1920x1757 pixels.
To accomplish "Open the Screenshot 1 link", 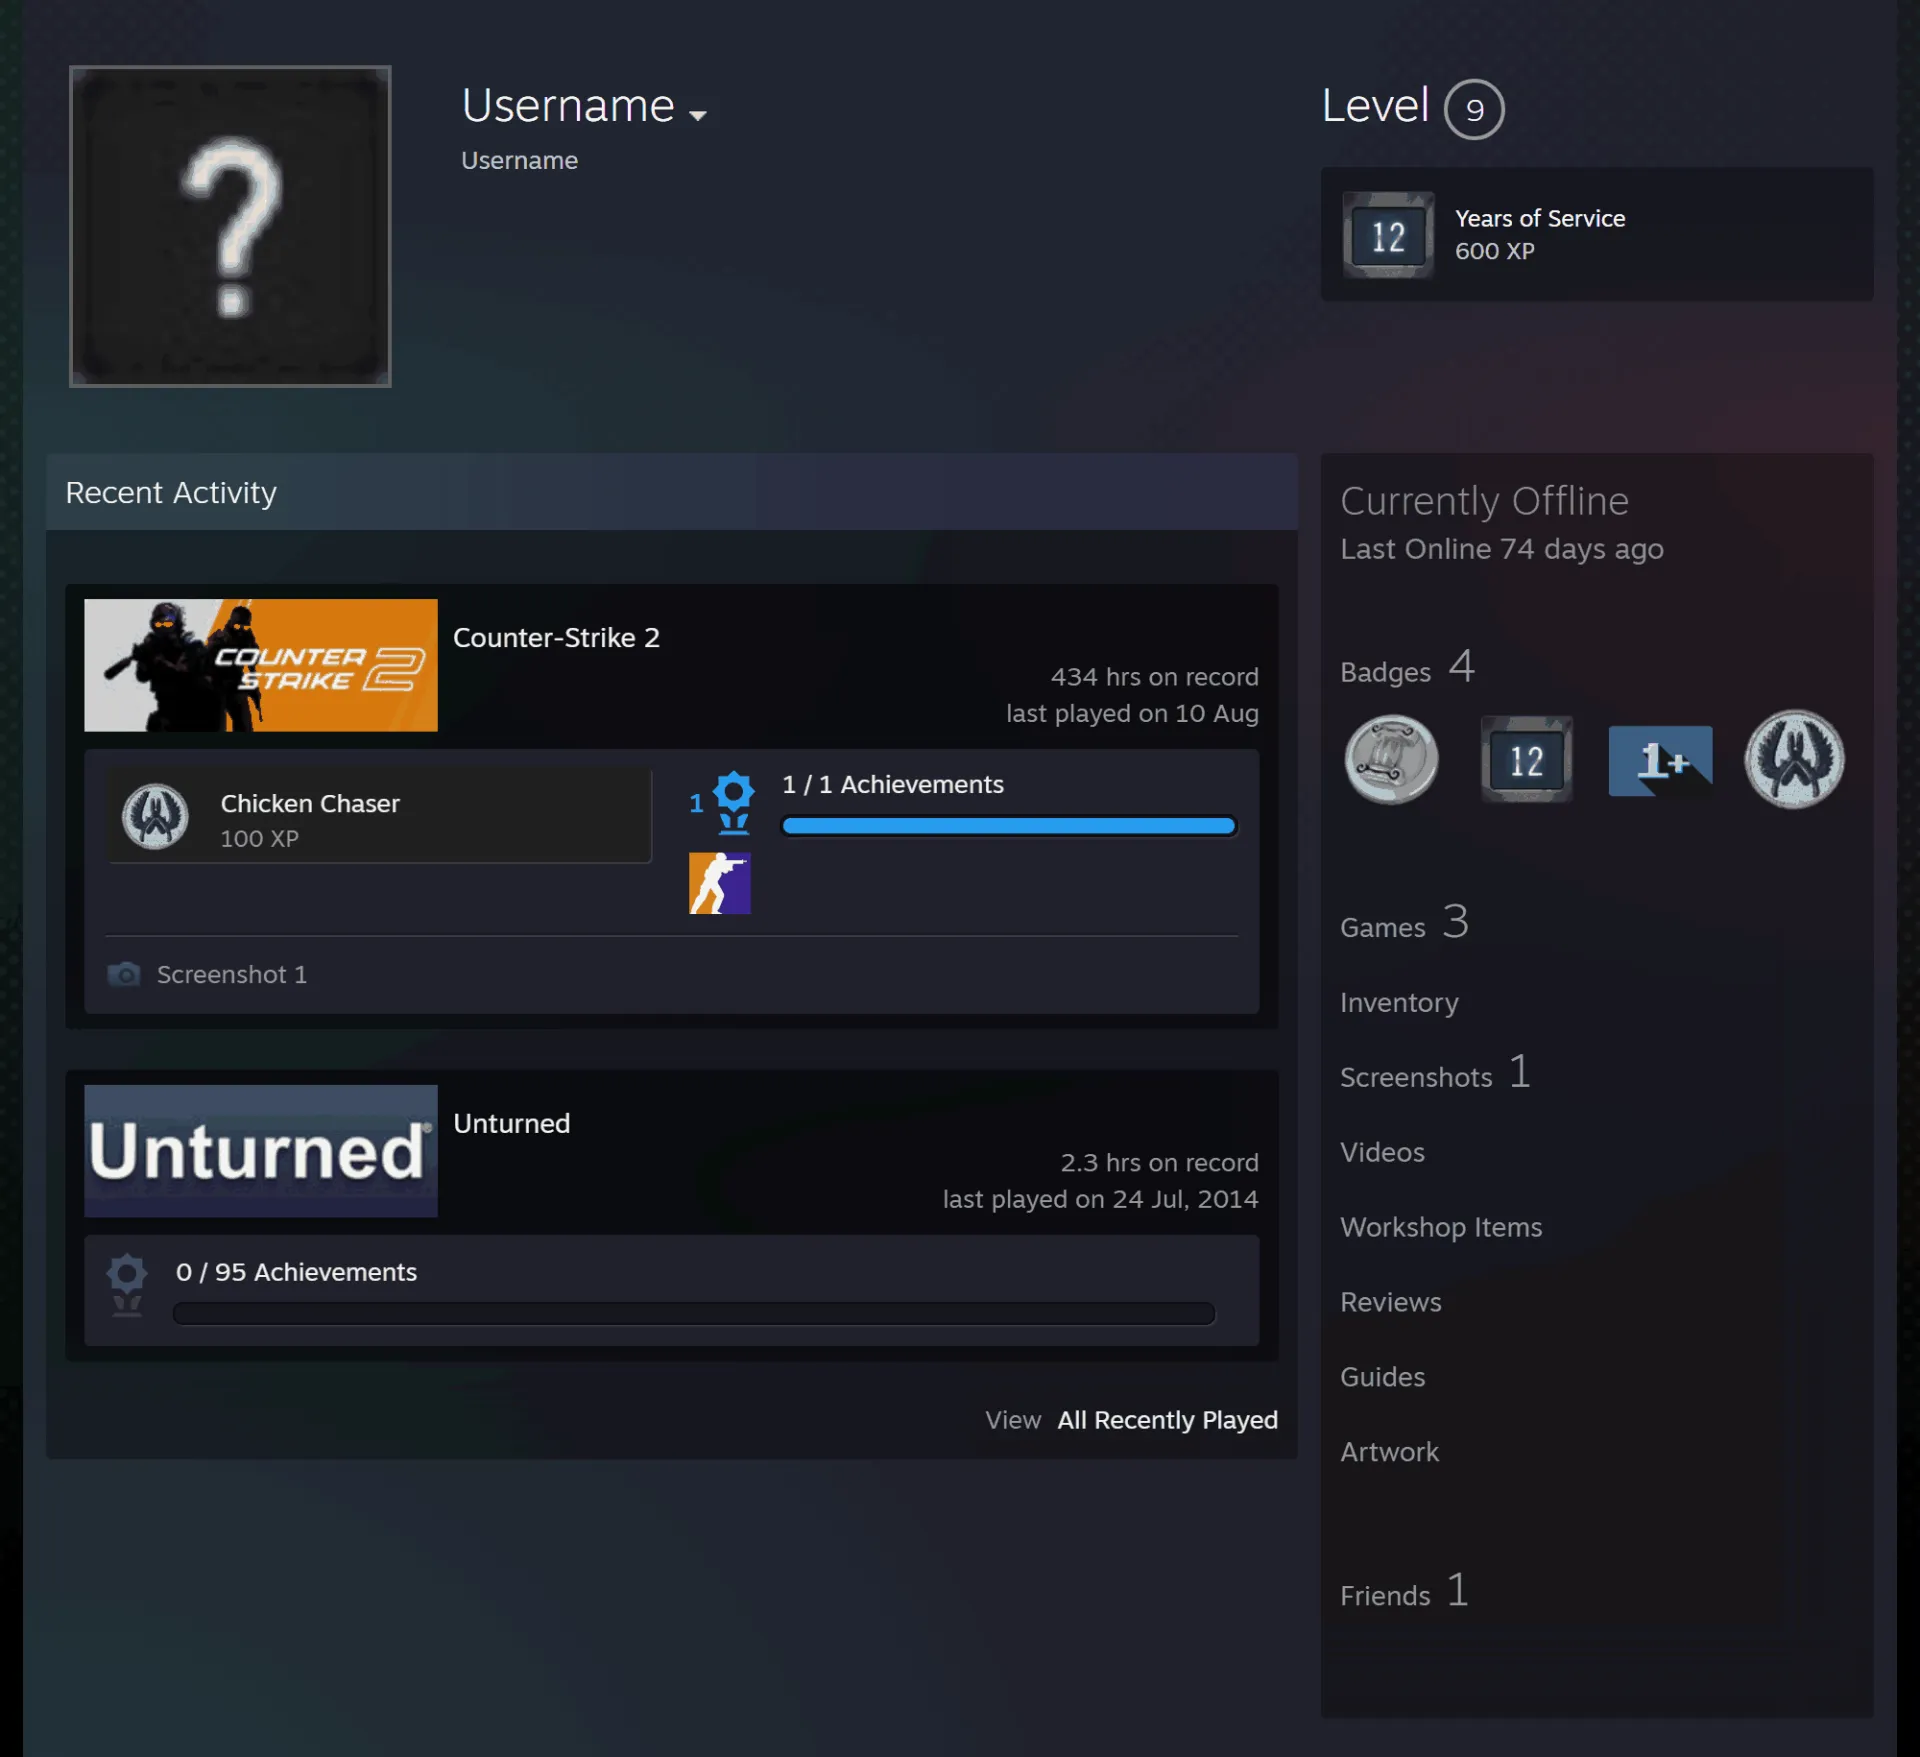I will click(x=232, y=974).
